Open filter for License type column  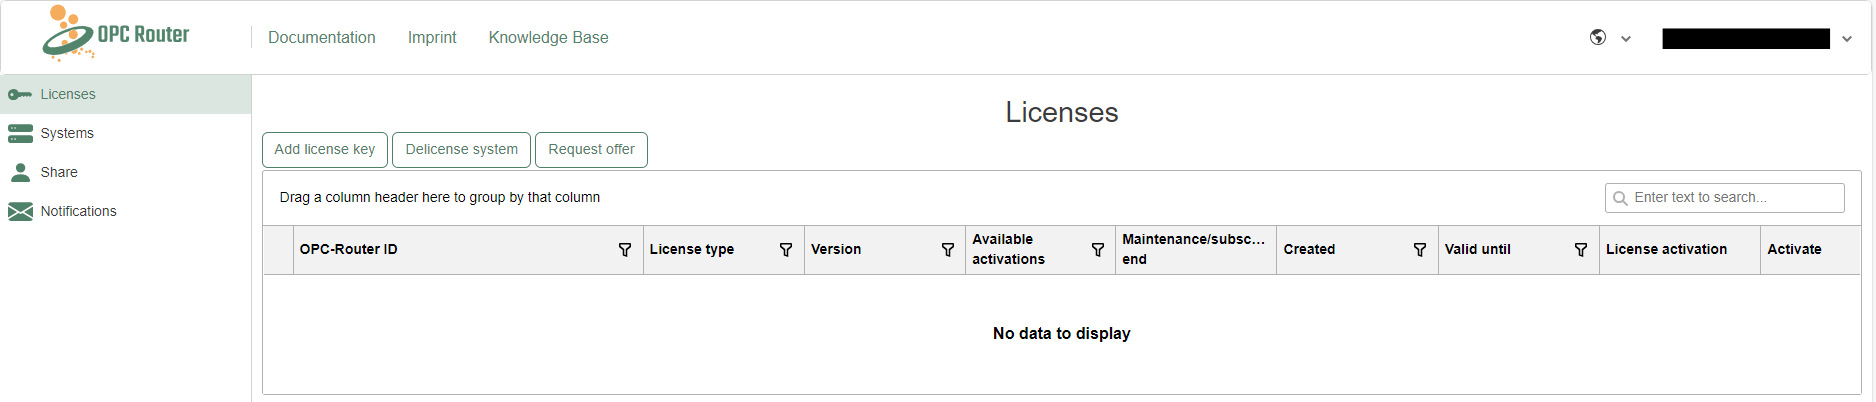786,250
